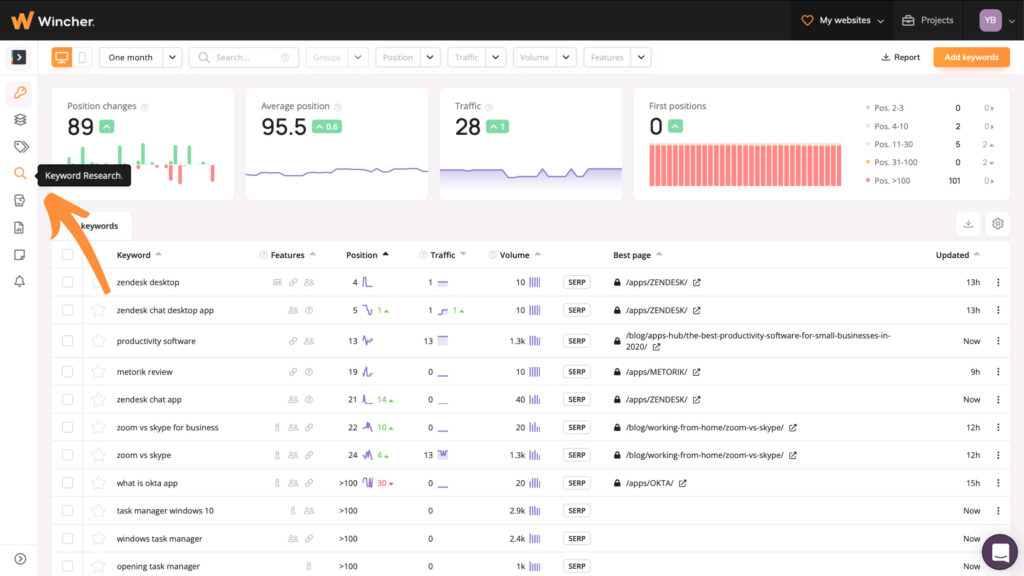This screenshot has height=576, width=1024.
Task: Open row menu for metorik review
Action: [998, 372]
